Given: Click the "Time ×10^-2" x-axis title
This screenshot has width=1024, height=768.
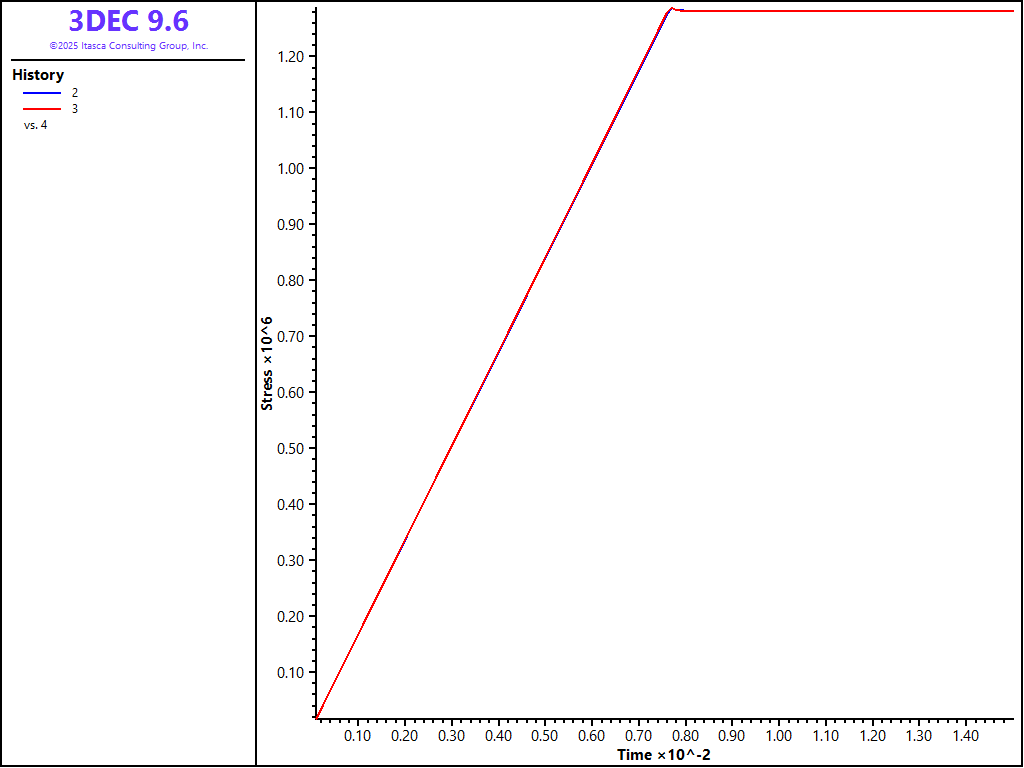Looking at the screenshot, I should click(663, 755).
